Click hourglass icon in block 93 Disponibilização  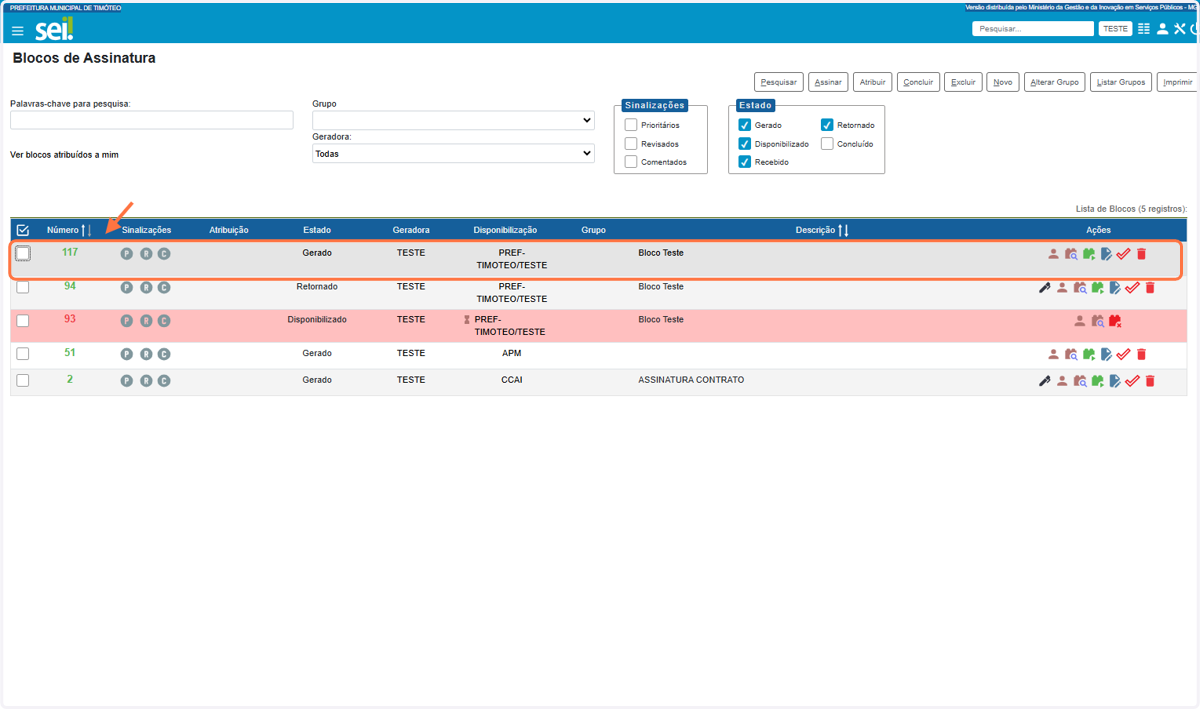[x=466, y=320]
